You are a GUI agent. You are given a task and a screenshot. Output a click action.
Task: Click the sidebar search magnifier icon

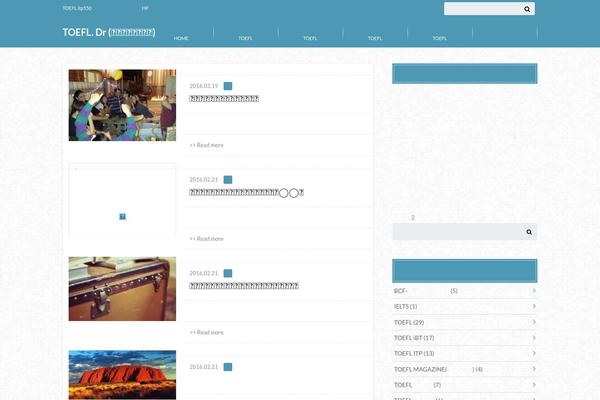click(x=529, y=232)
